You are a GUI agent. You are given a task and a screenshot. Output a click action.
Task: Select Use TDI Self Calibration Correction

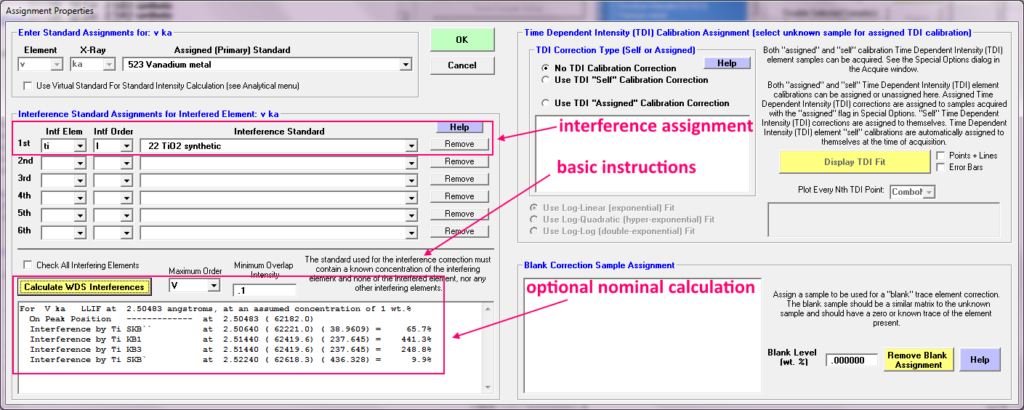click(545, 80)
